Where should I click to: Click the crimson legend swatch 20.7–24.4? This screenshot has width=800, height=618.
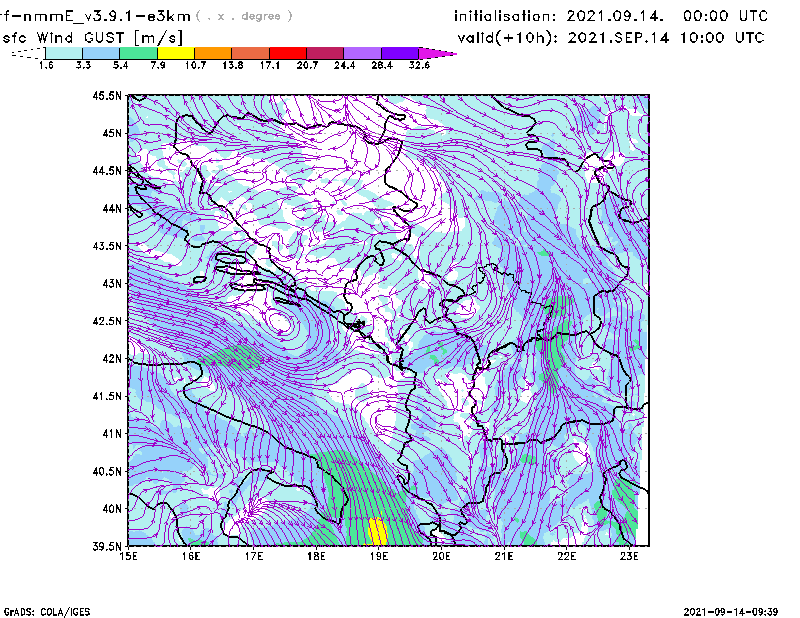tap(325, 53)
